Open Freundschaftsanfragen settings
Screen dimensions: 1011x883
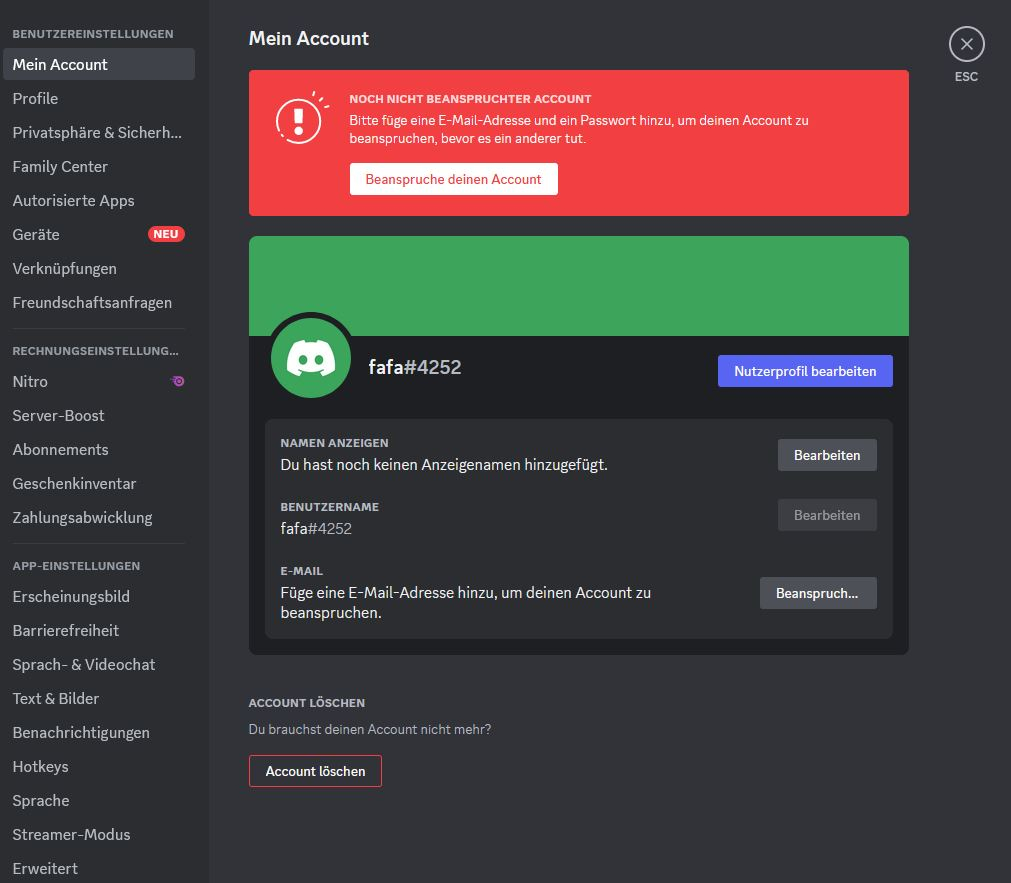click(99, 303)
